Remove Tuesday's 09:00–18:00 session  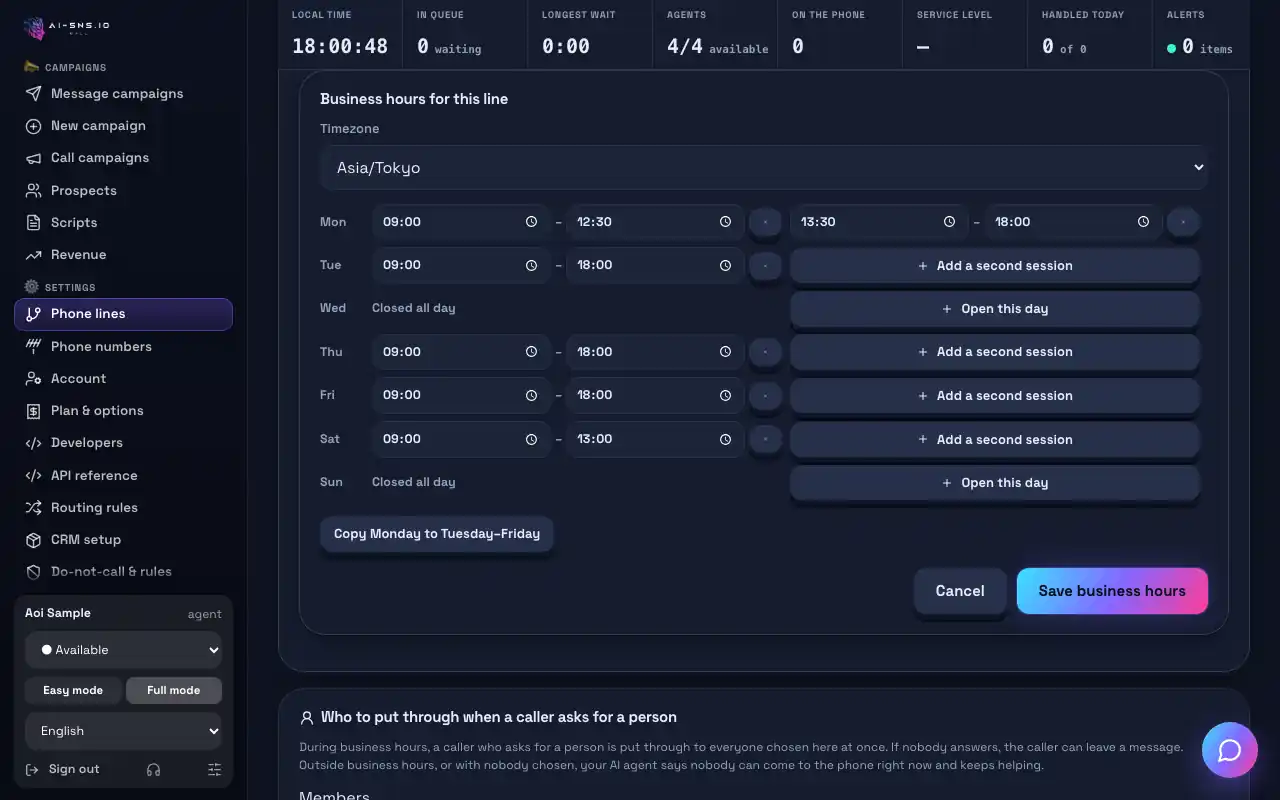[765, 265]
